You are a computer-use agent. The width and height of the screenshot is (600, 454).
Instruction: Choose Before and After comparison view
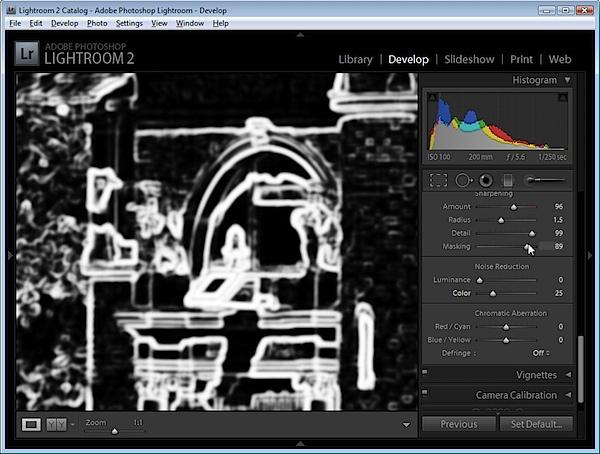[x=56, y=424]
